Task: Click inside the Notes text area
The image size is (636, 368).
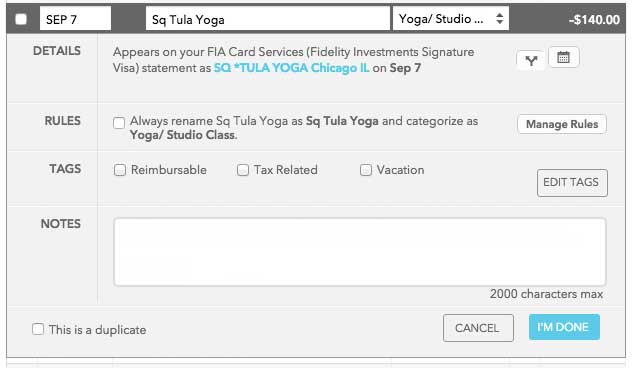Action: pyautogui.click(x=360, y=252)
